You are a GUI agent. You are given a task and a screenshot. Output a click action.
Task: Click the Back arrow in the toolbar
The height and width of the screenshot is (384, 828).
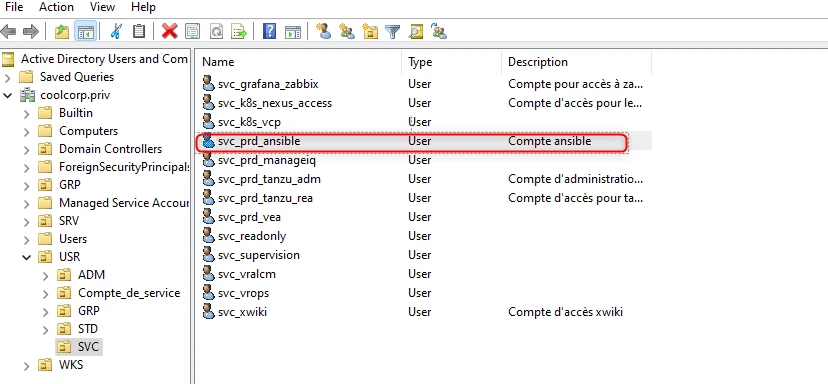click(x=8, y=32)
